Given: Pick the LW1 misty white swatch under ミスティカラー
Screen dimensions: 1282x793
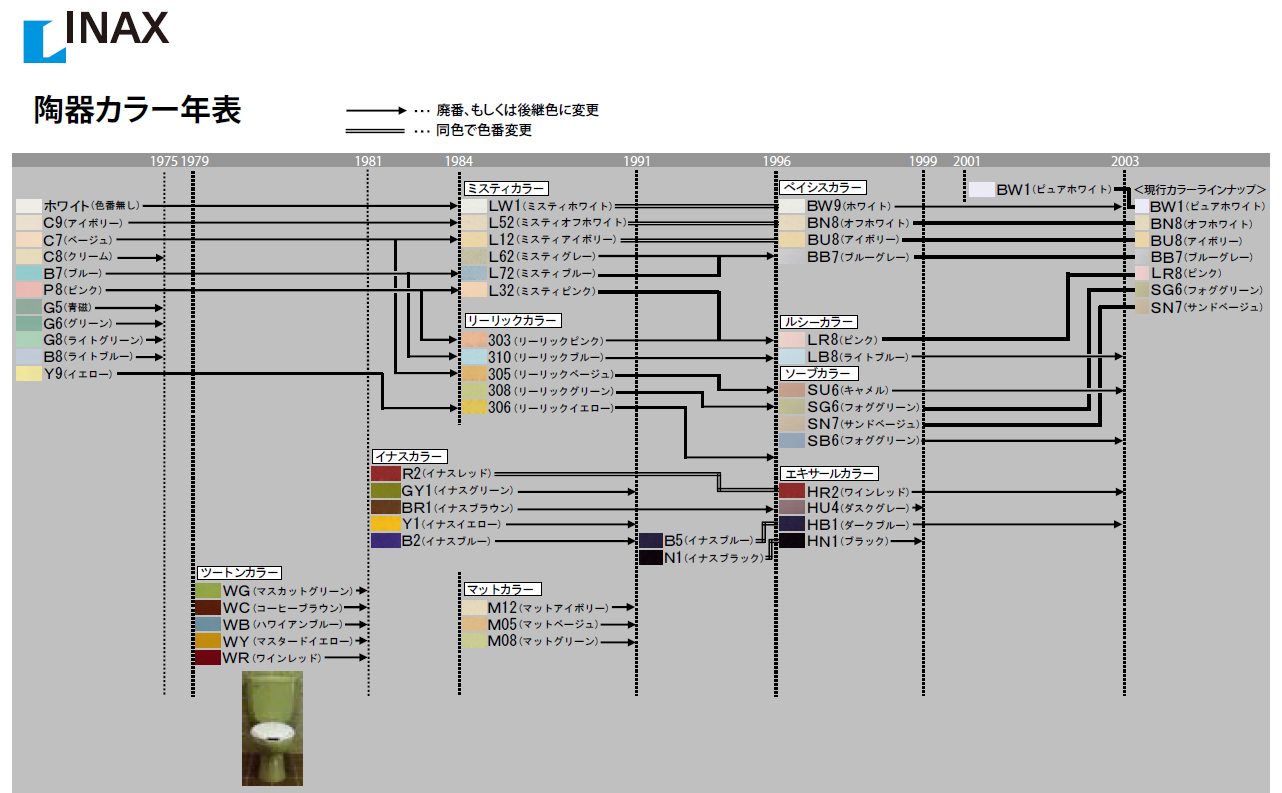Looking at the screenshot, I should coord(474,206).
